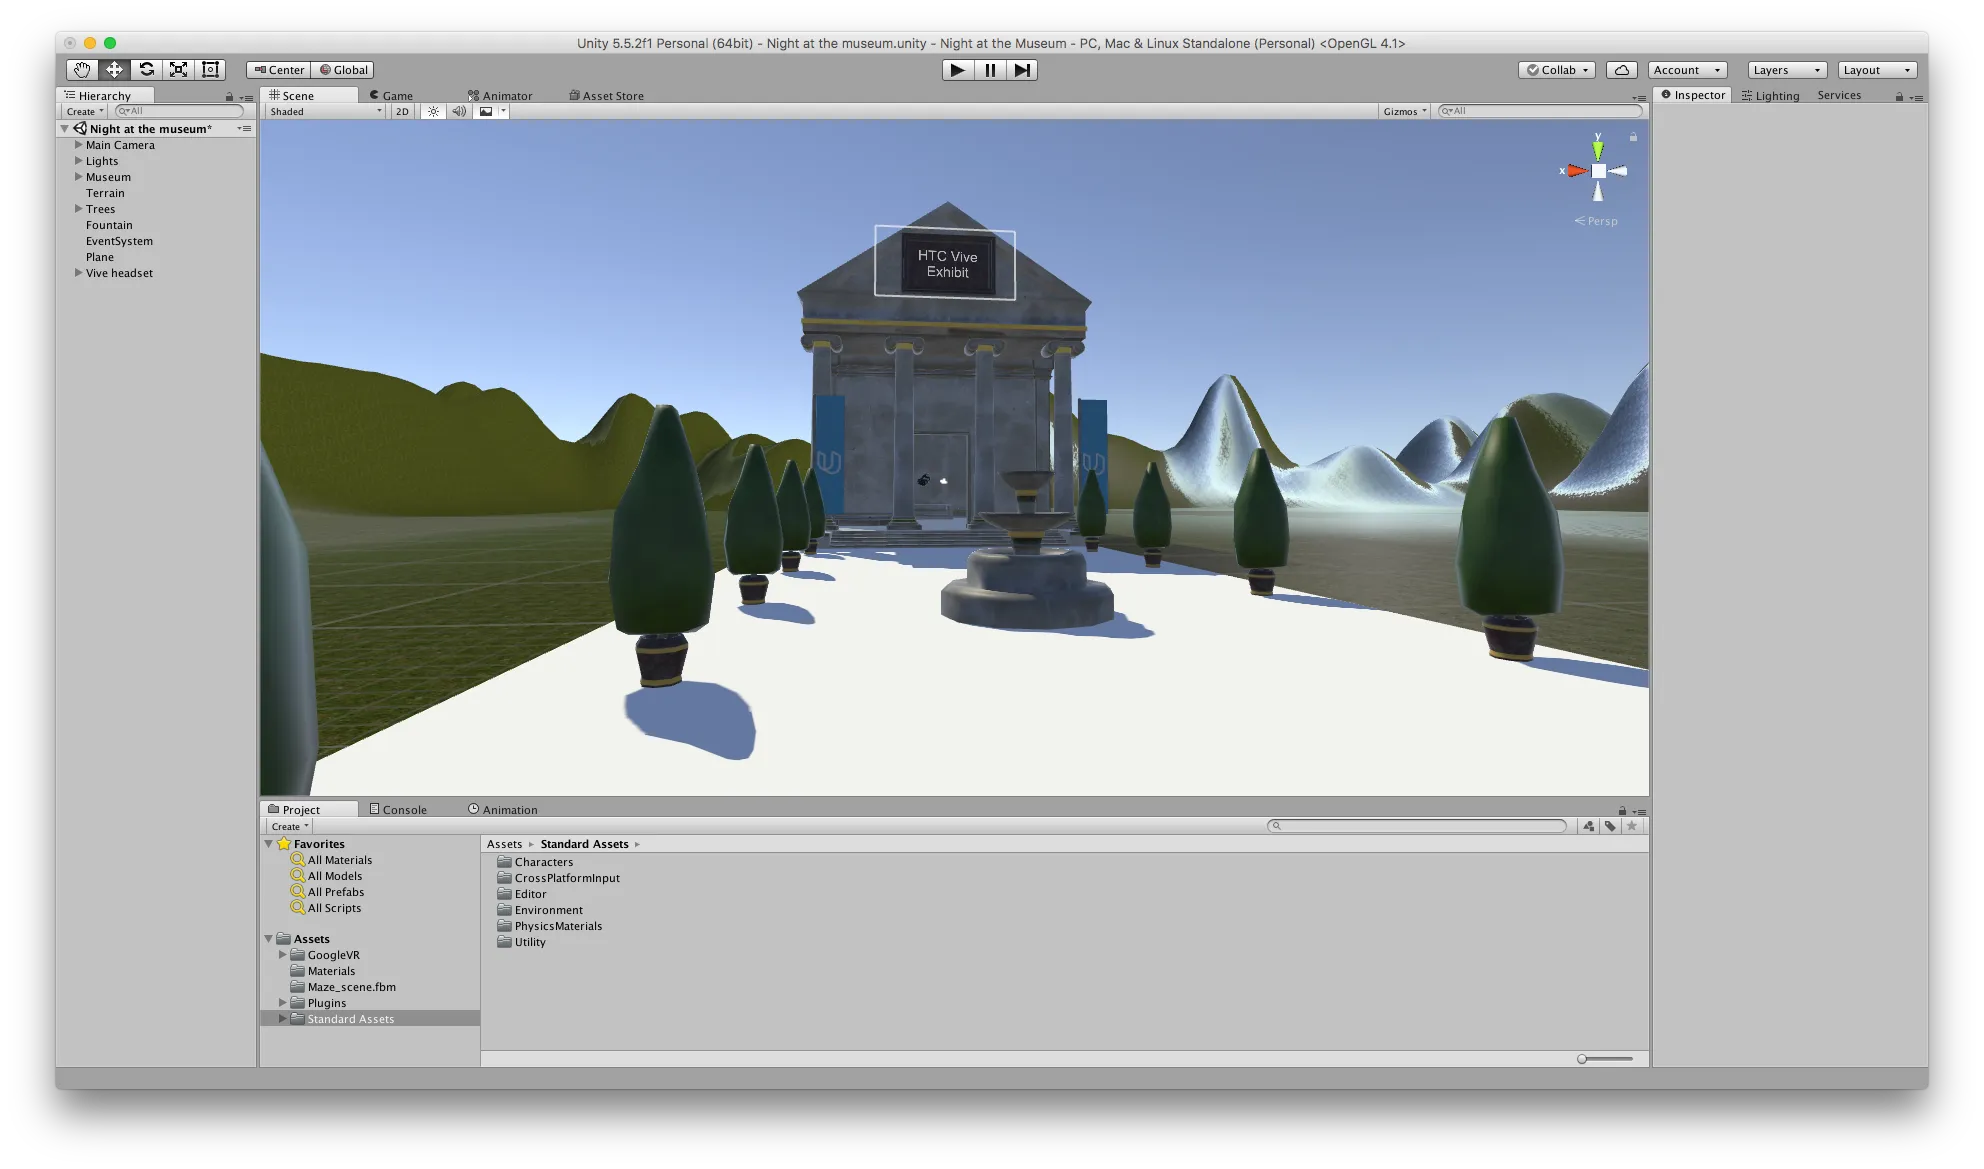Toggle scene lighting sun icon
Image resolution: width=1984 pixels, height=1169 pixels.
433,112
